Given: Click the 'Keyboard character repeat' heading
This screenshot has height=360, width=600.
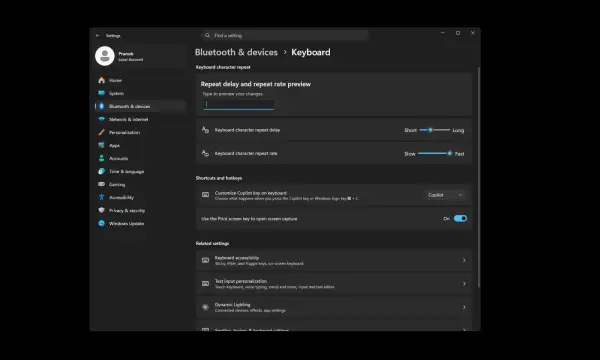Looking at the screenshot, I should pyautogui.click(x=223, y=67).
